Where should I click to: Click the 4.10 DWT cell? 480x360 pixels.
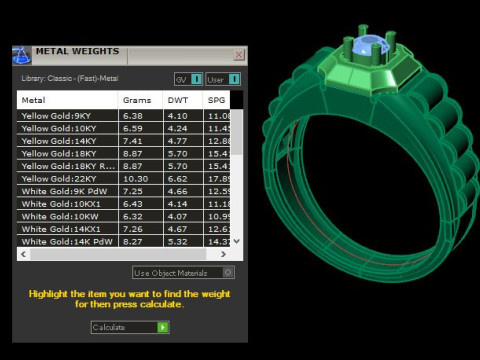pos(183,116)
